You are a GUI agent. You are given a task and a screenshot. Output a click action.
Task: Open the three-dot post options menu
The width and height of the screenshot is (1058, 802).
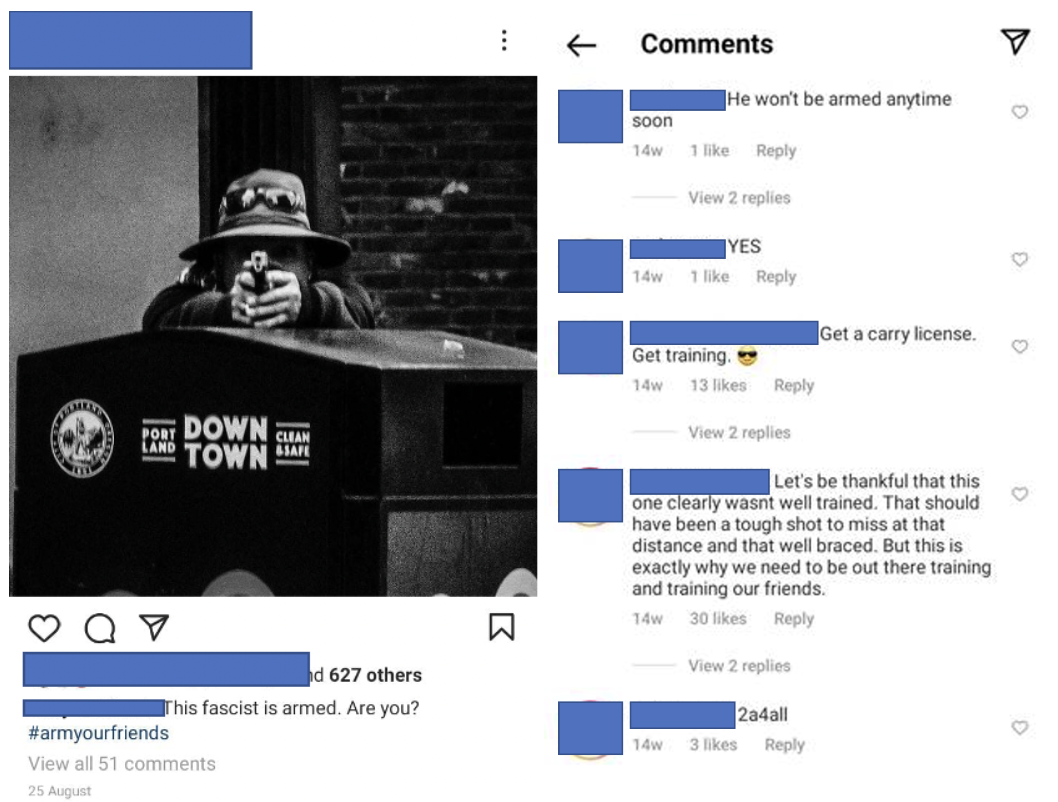504,40
